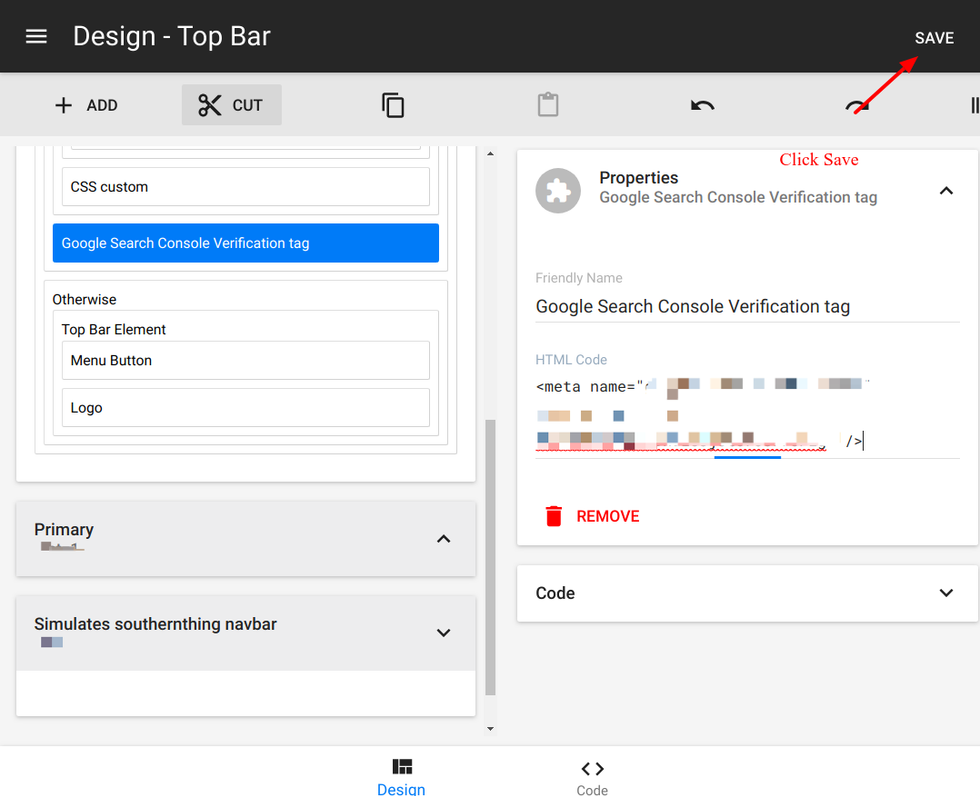This screenshot has width=980, height=796.
Task: Select the Logo element in tree
Action: pyautogui.click(x=245, y=408)
